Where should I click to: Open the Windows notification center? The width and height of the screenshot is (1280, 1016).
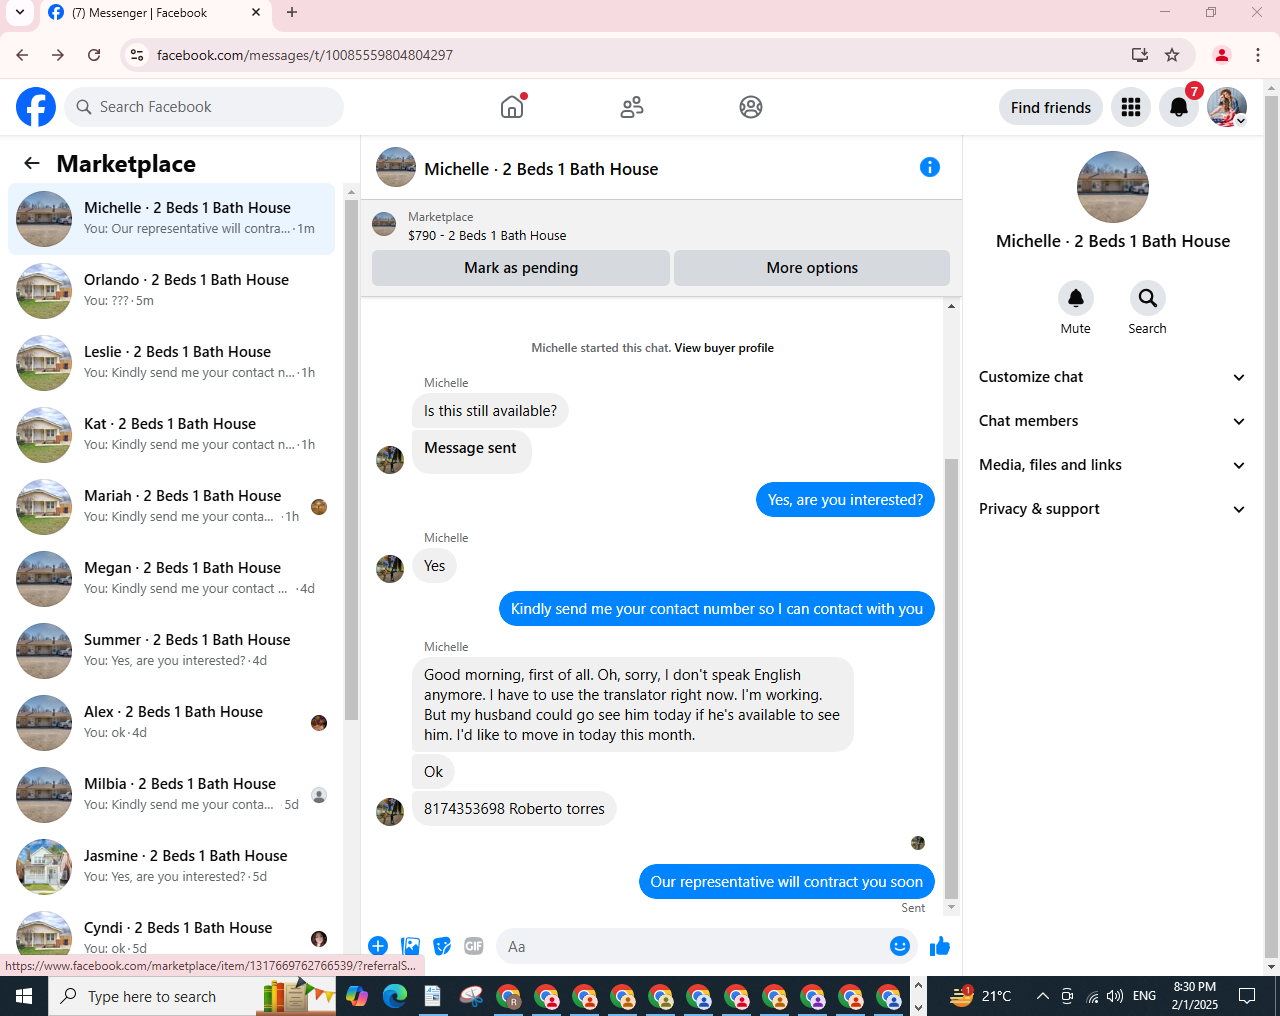coord(1247,996)
